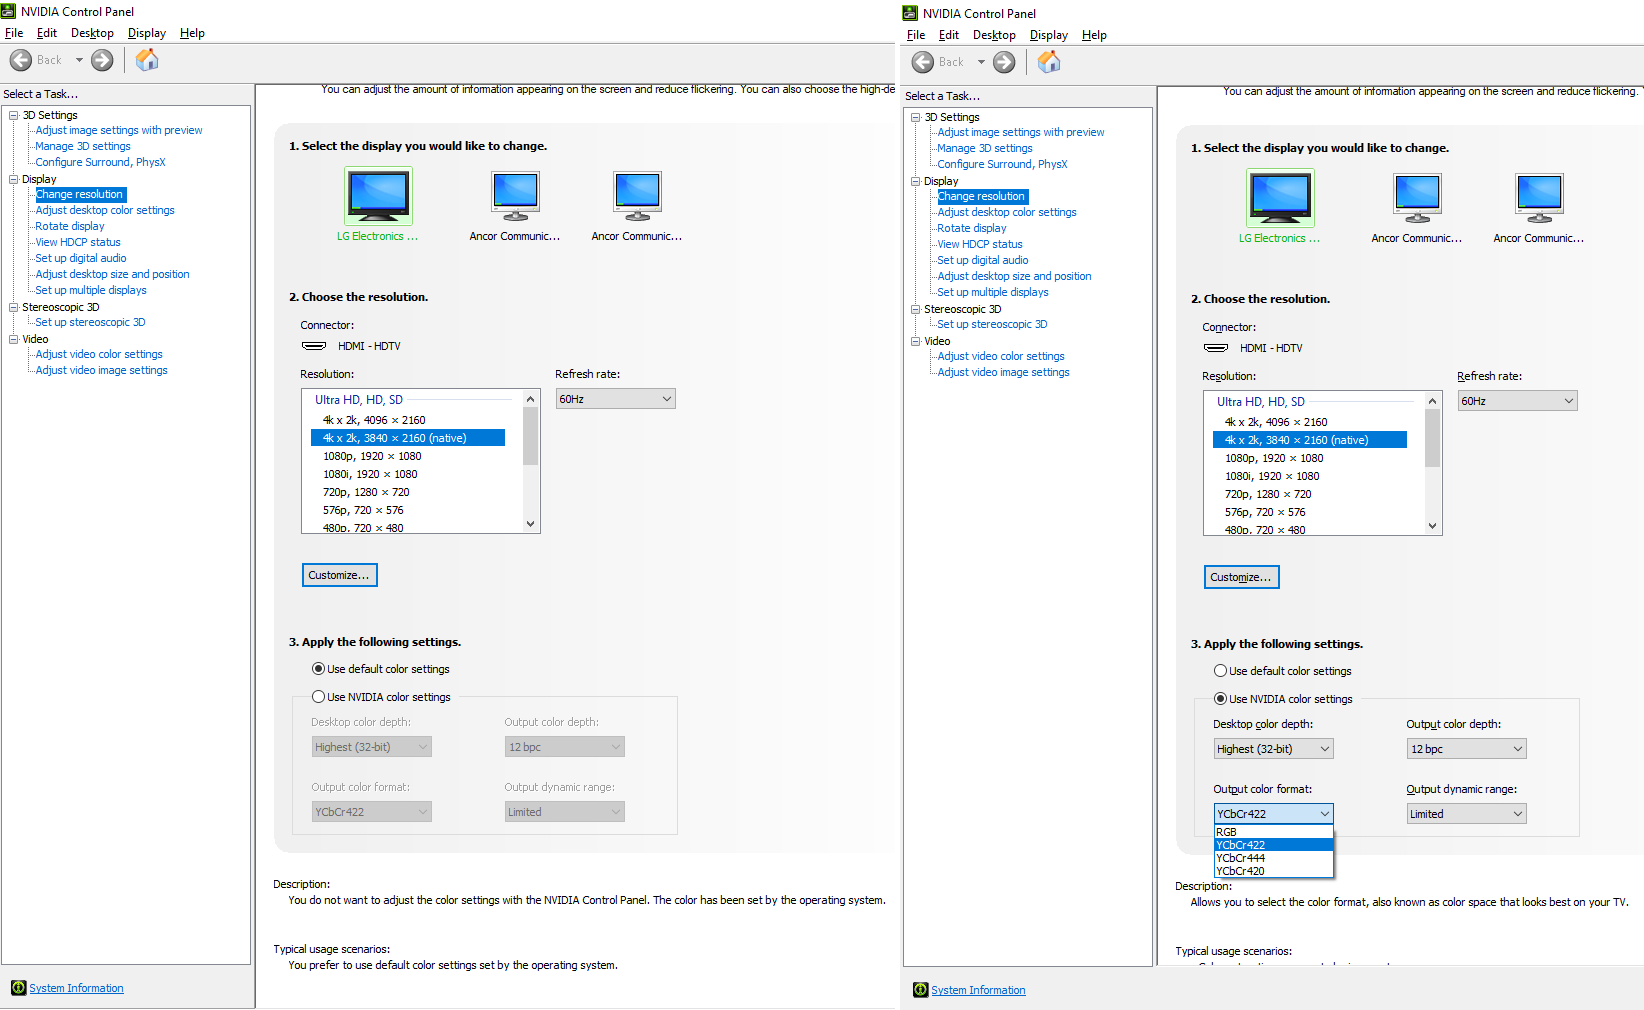This screenshot has width=1644, height=1010.
Task: Select '4k x 2k, 4096 × 2160' in right window
Action: click(x=1310, y=422)
